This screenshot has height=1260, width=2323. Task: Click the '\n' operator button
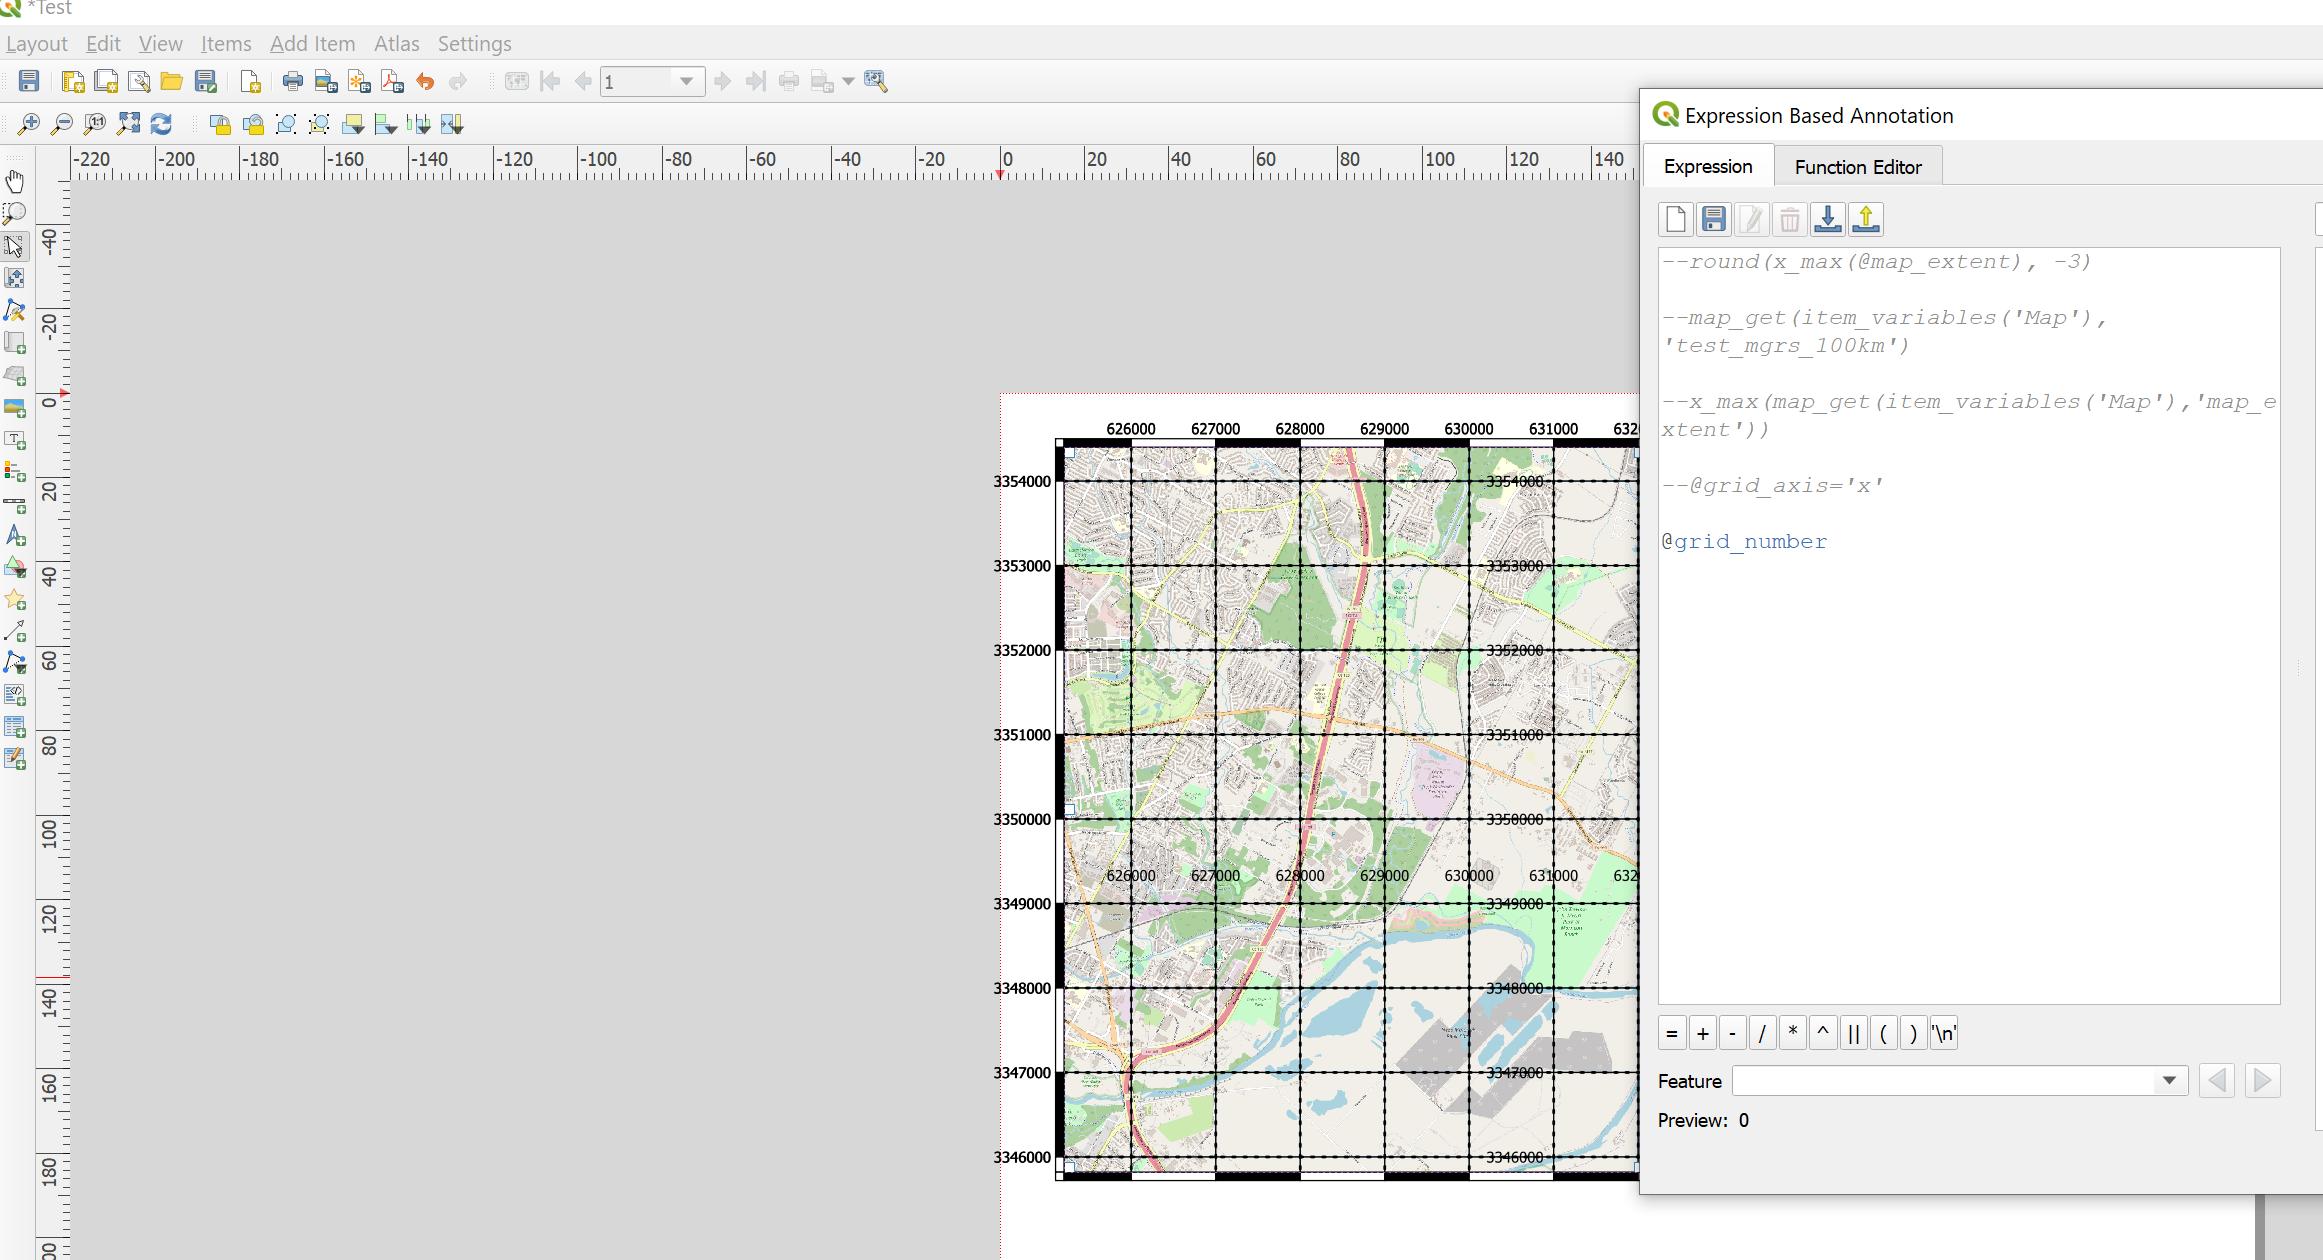(1943, 1034)
